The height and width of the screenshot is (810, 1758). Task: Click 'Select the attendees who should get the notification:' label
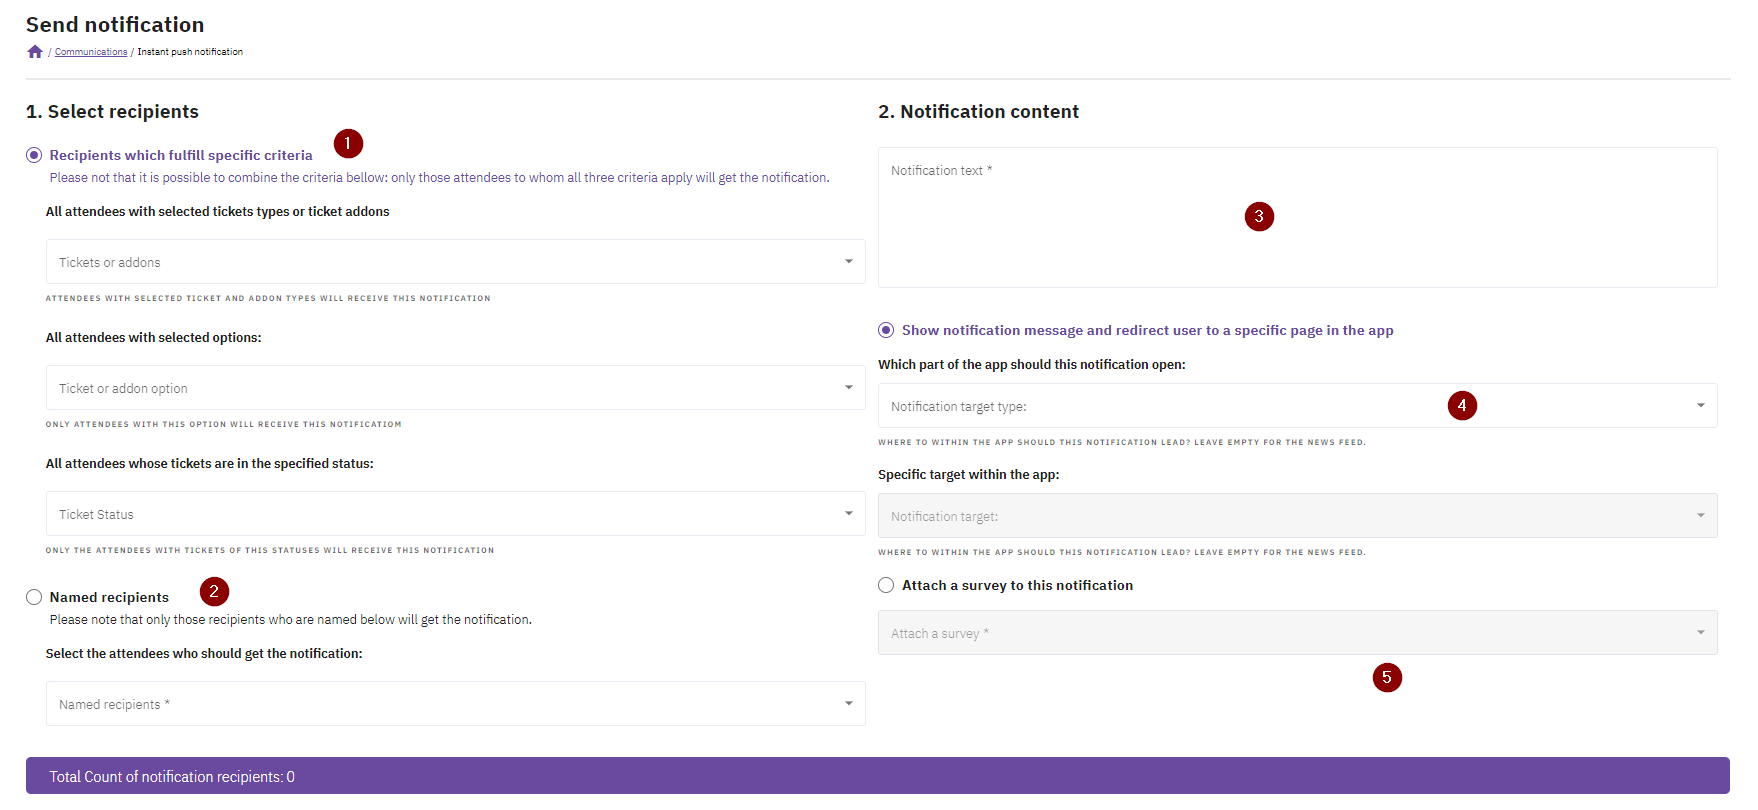pos(204,654)
